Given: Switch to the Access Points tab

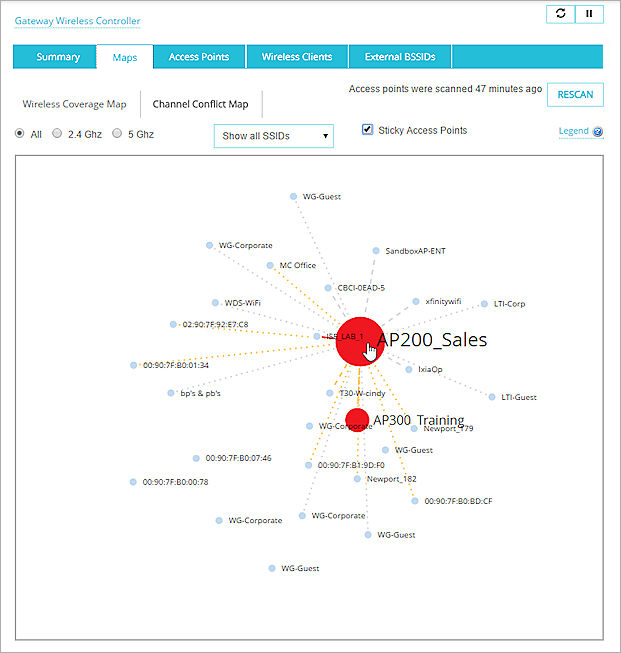Looking at the screenshot, I should coord(198,57).
